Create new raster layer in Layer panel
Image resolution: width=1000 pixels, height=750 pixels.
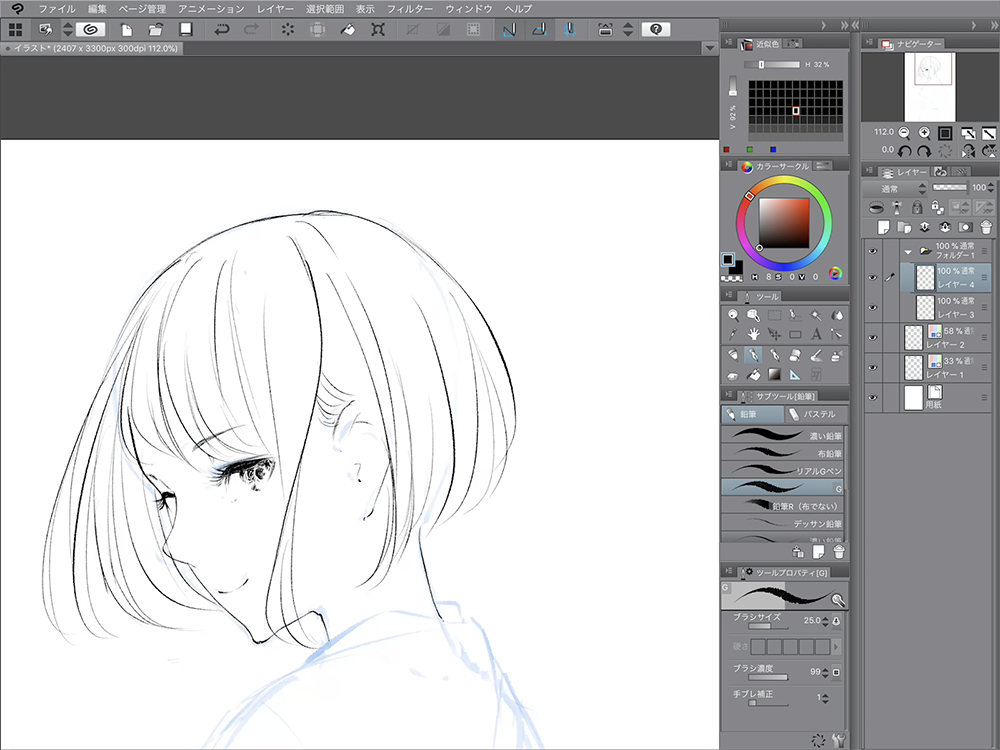(883, 227)
